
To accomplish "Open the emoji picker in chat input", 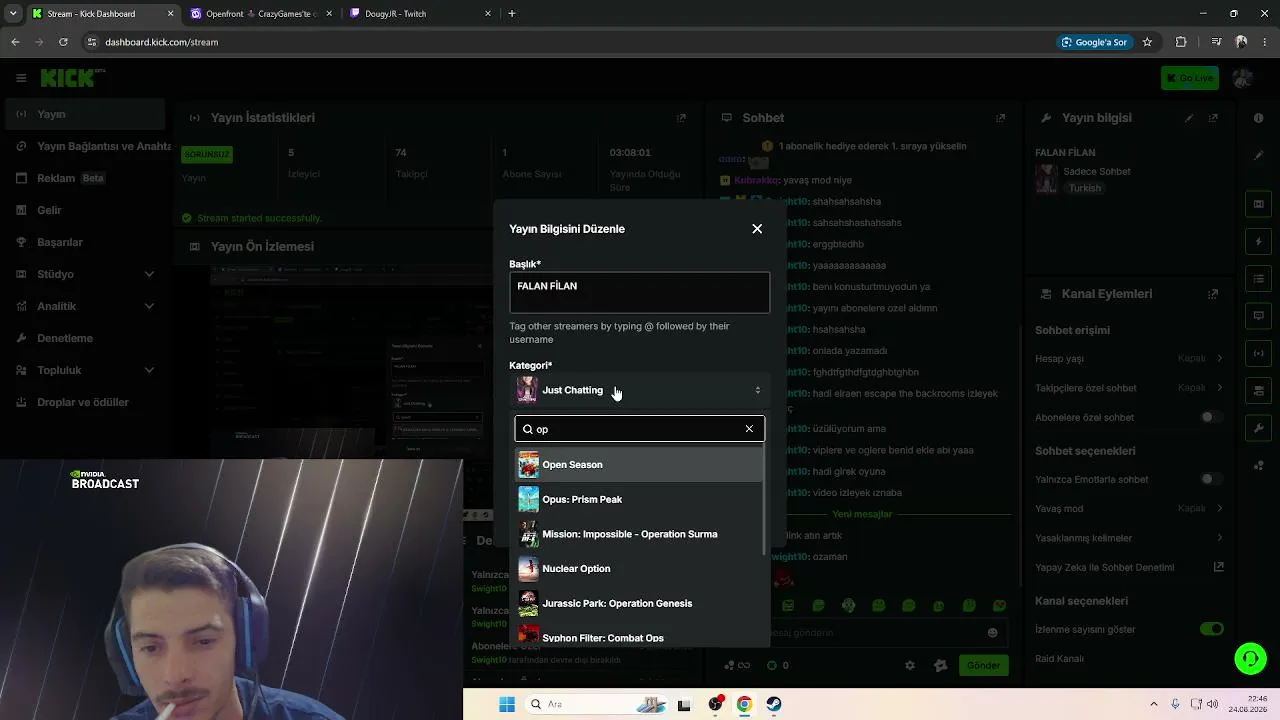I will pos(992,632).
